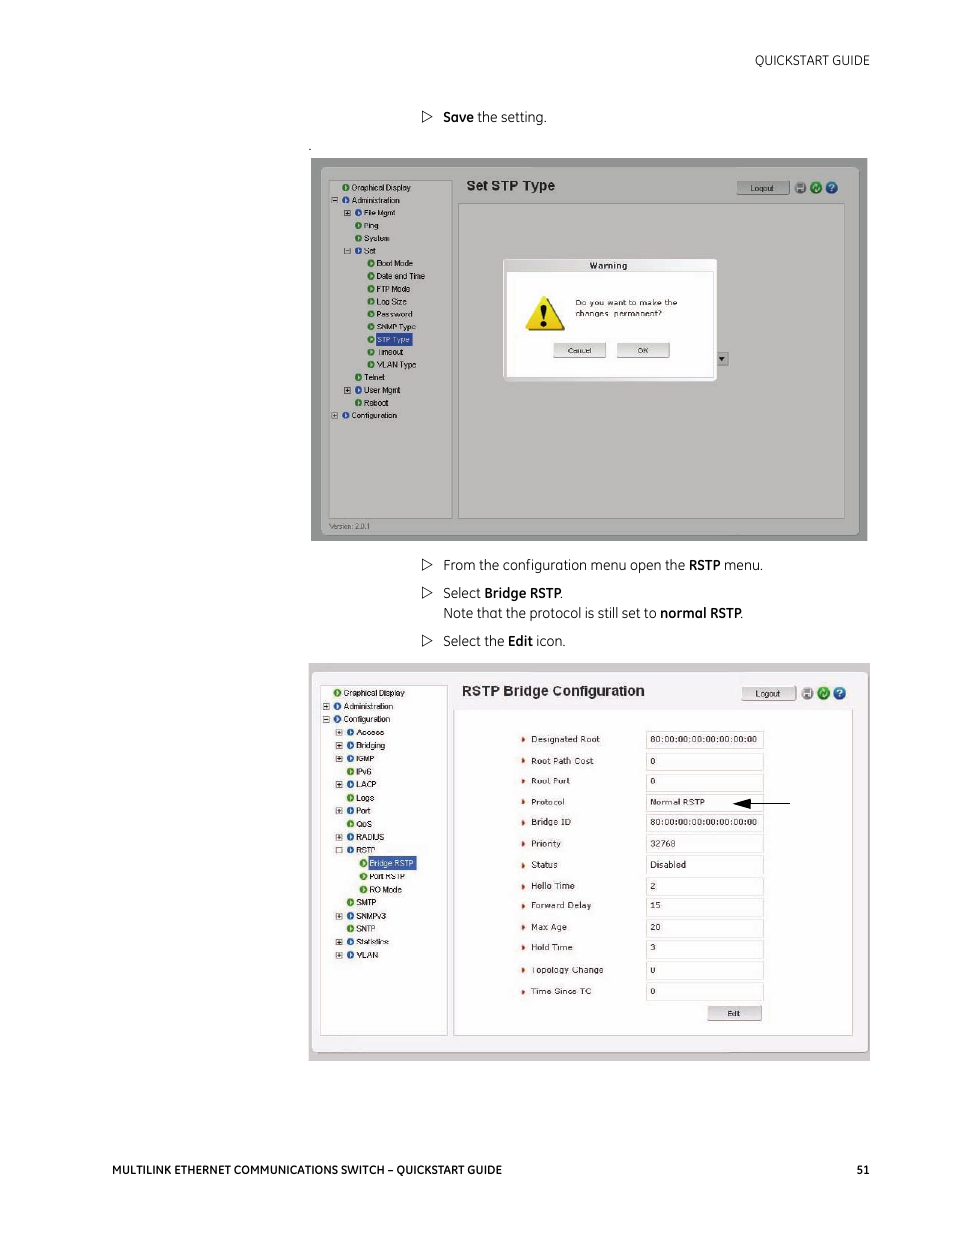The image size is (954, 1235).
Task: Click the Priority field showing 32768
Action: click(704, 844)
